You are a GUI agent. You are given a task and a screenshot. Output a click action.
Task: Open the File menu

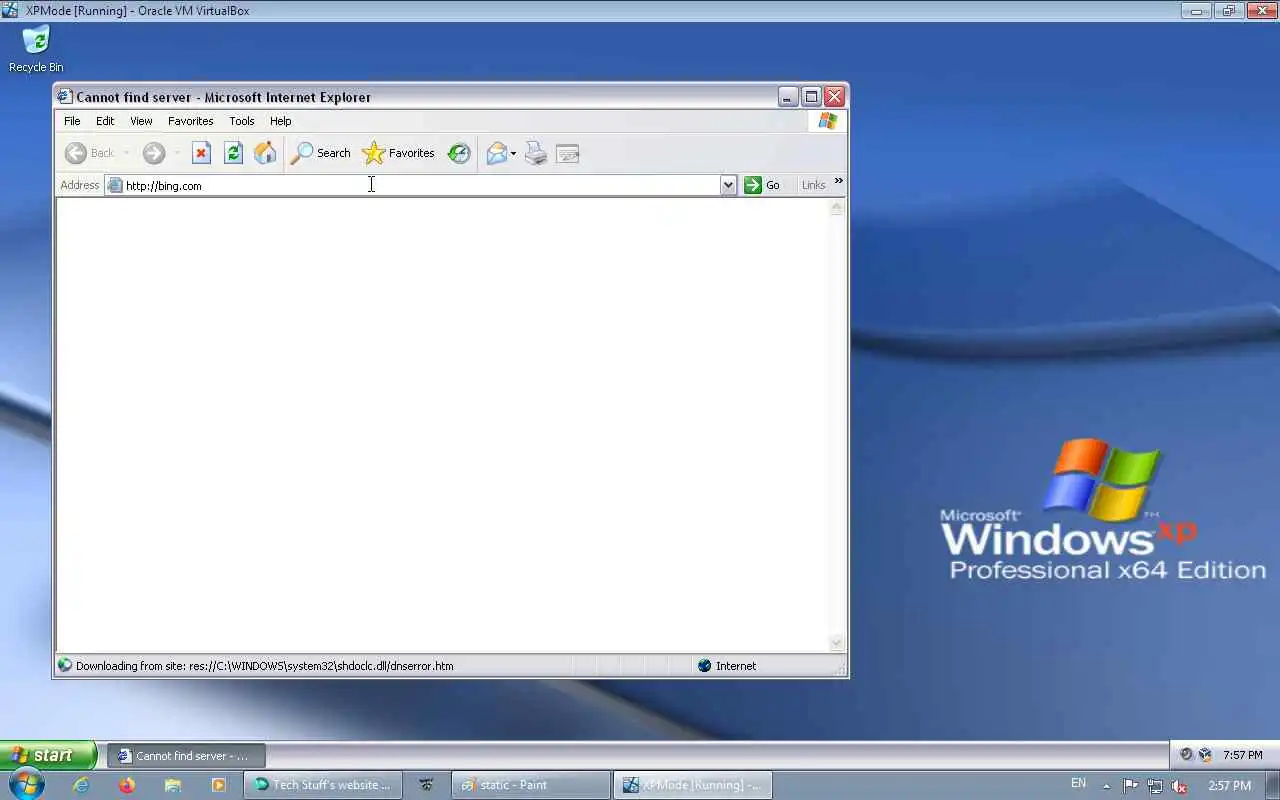tap(72, 121)
